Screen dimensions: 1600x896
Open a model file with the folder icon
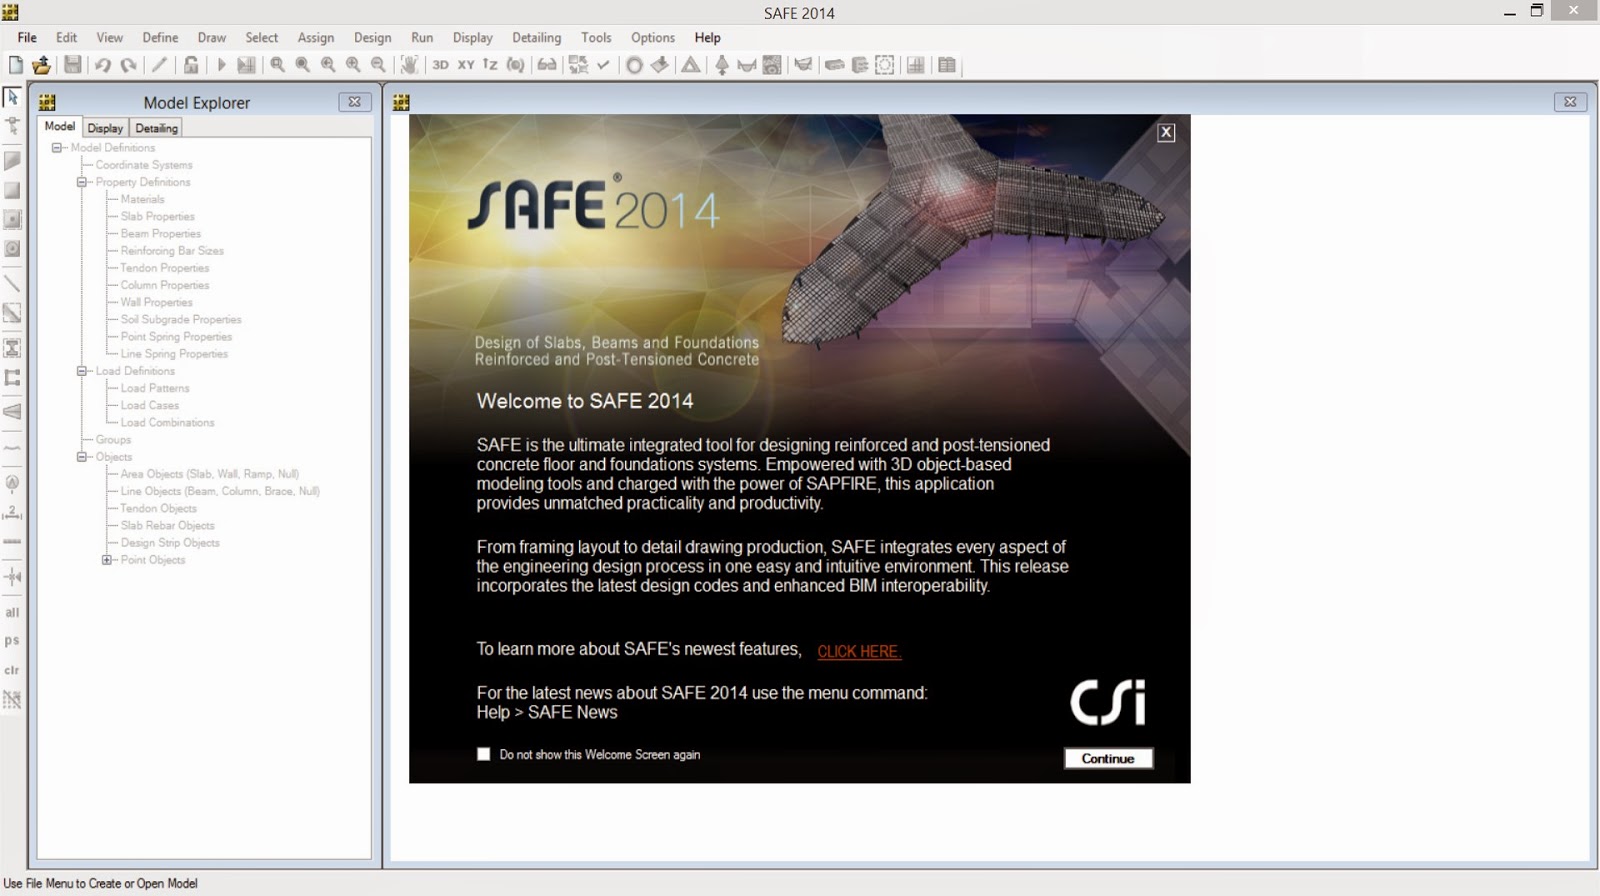pos(41,65)
